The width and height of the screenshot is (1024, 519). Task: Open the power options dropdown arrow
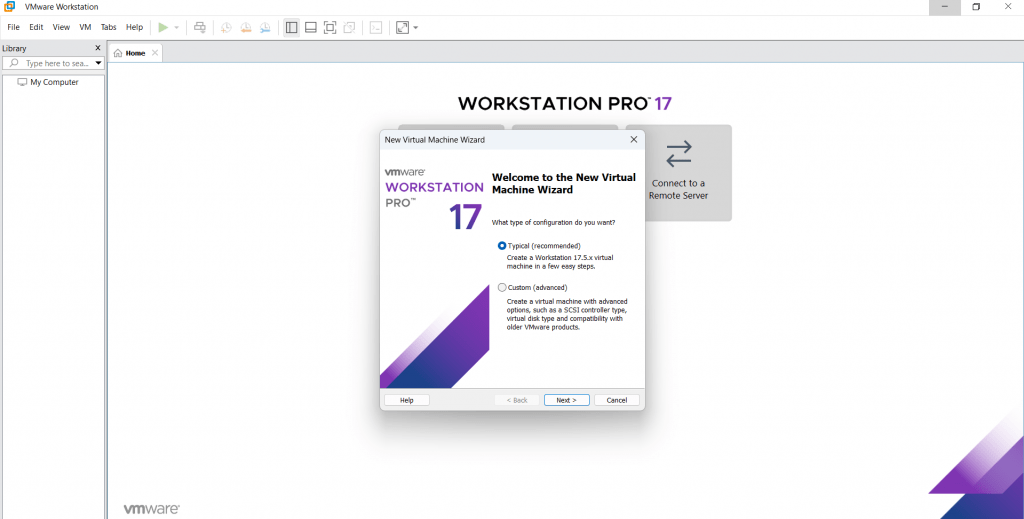176,27
